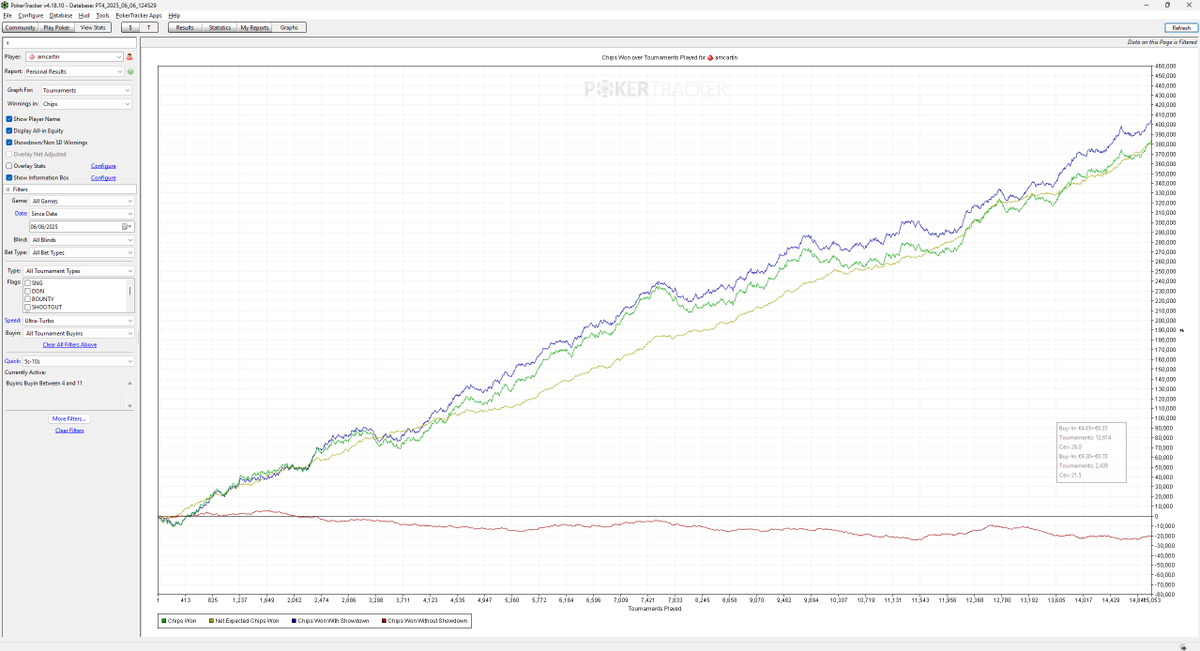Expand the Graph For dropdown

[86, 90]
